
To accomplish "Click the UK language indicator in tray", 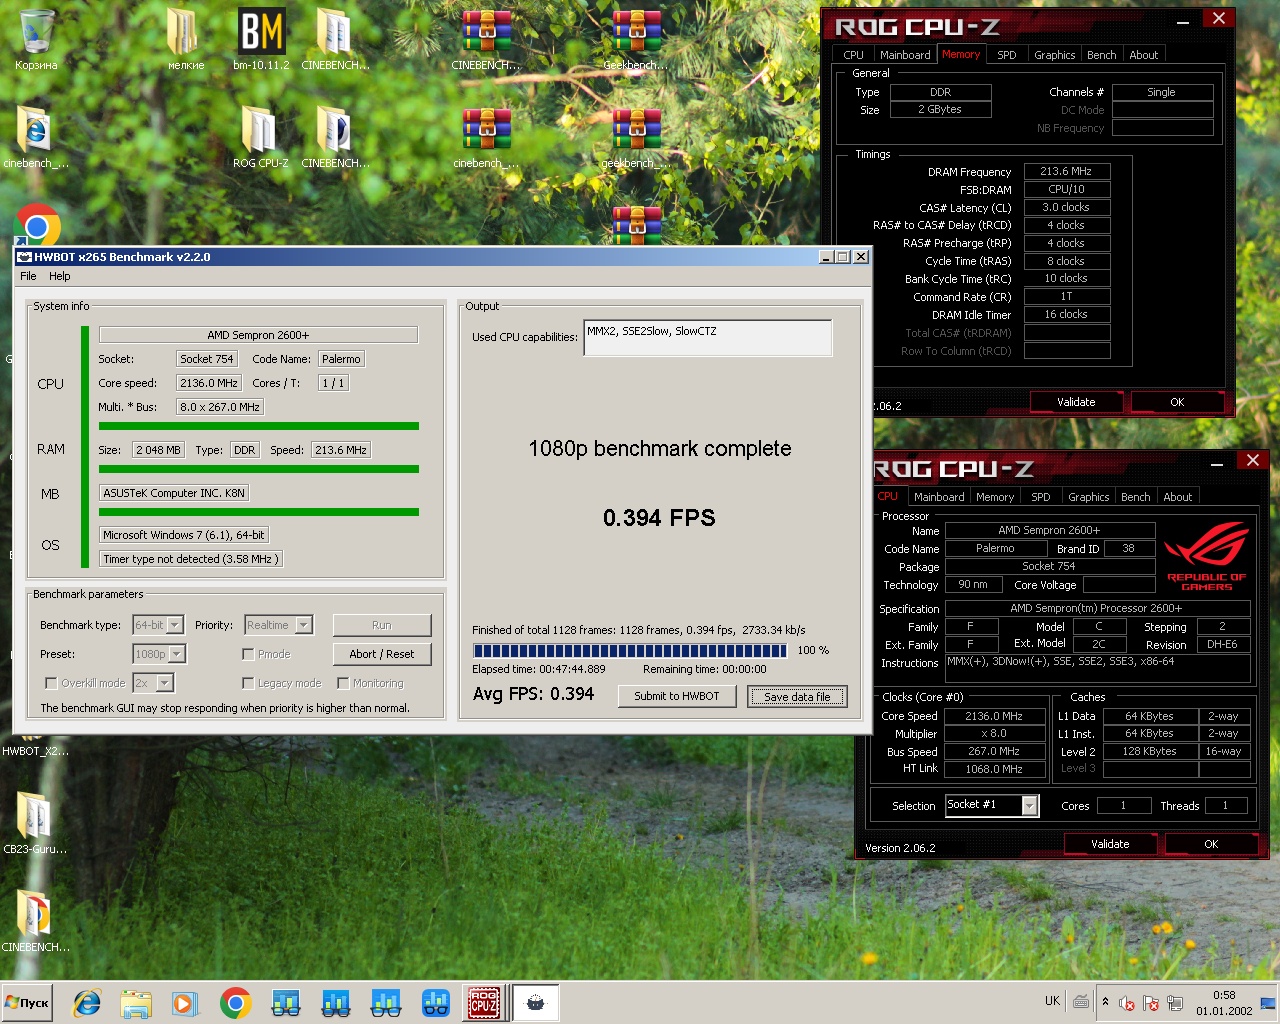I will [1052, 1001].
